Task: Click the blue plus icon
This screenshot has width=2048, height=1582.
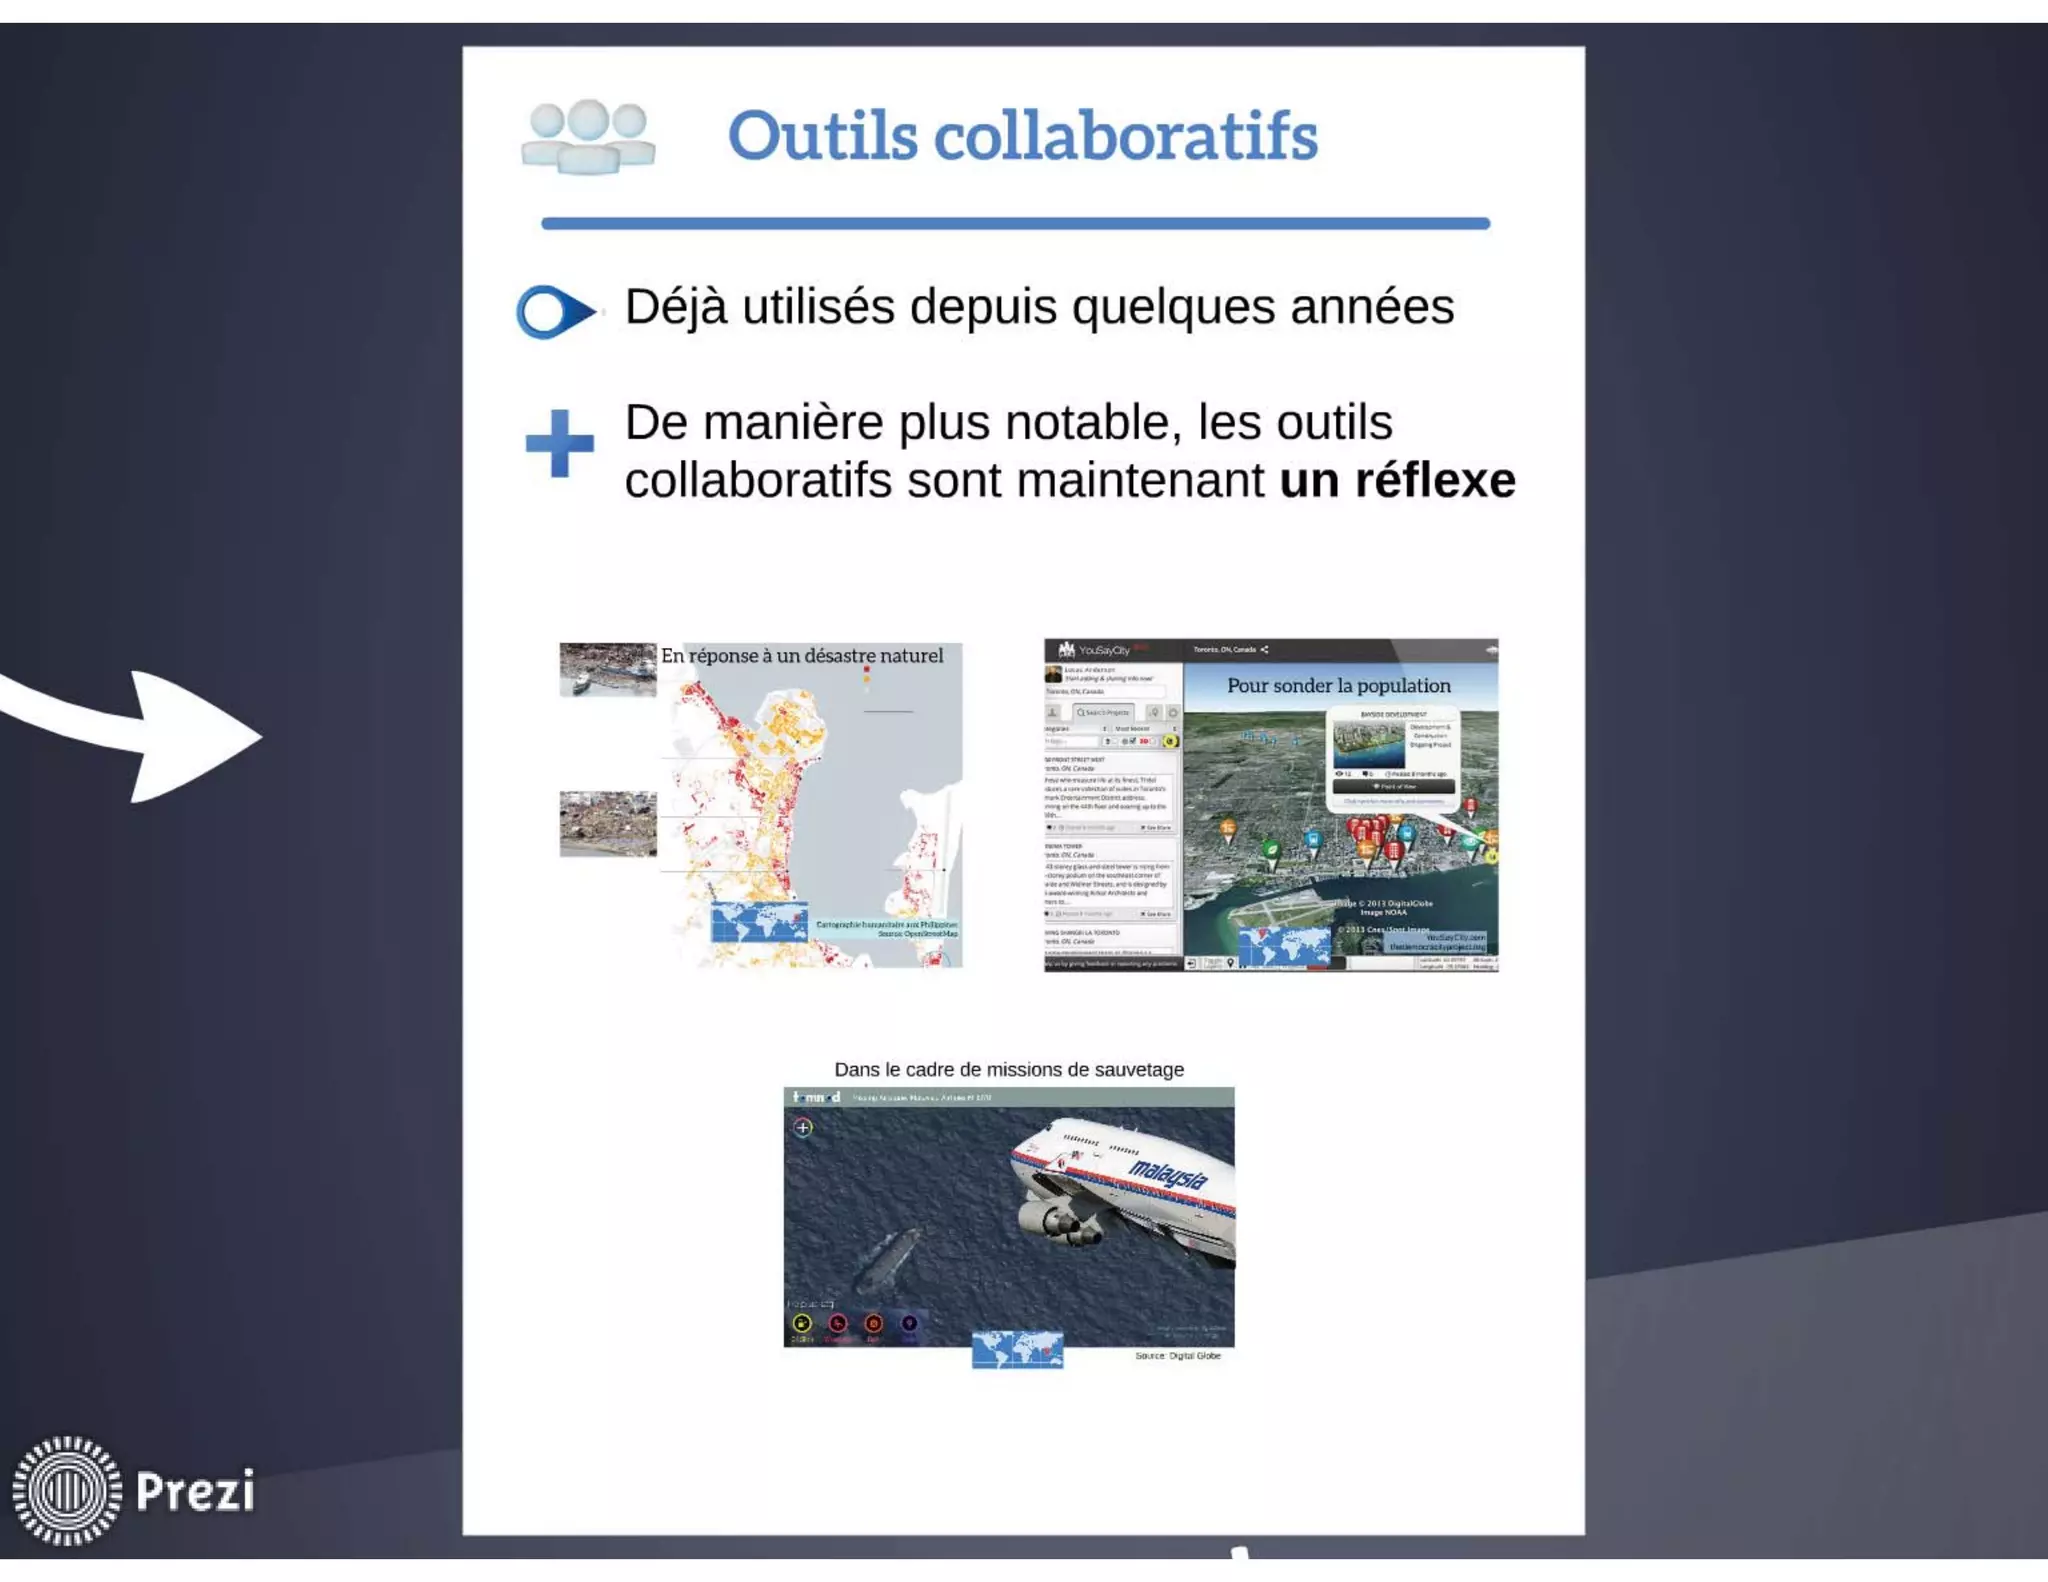Action: coord(559,443)
